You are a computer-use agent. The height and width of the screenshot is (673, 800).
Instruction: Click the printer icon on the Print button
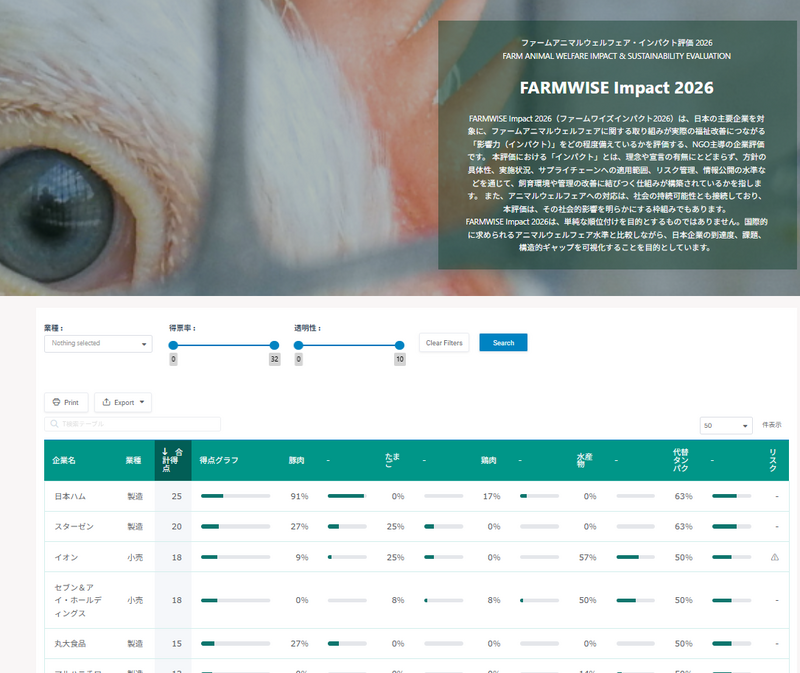click(55, 402)
